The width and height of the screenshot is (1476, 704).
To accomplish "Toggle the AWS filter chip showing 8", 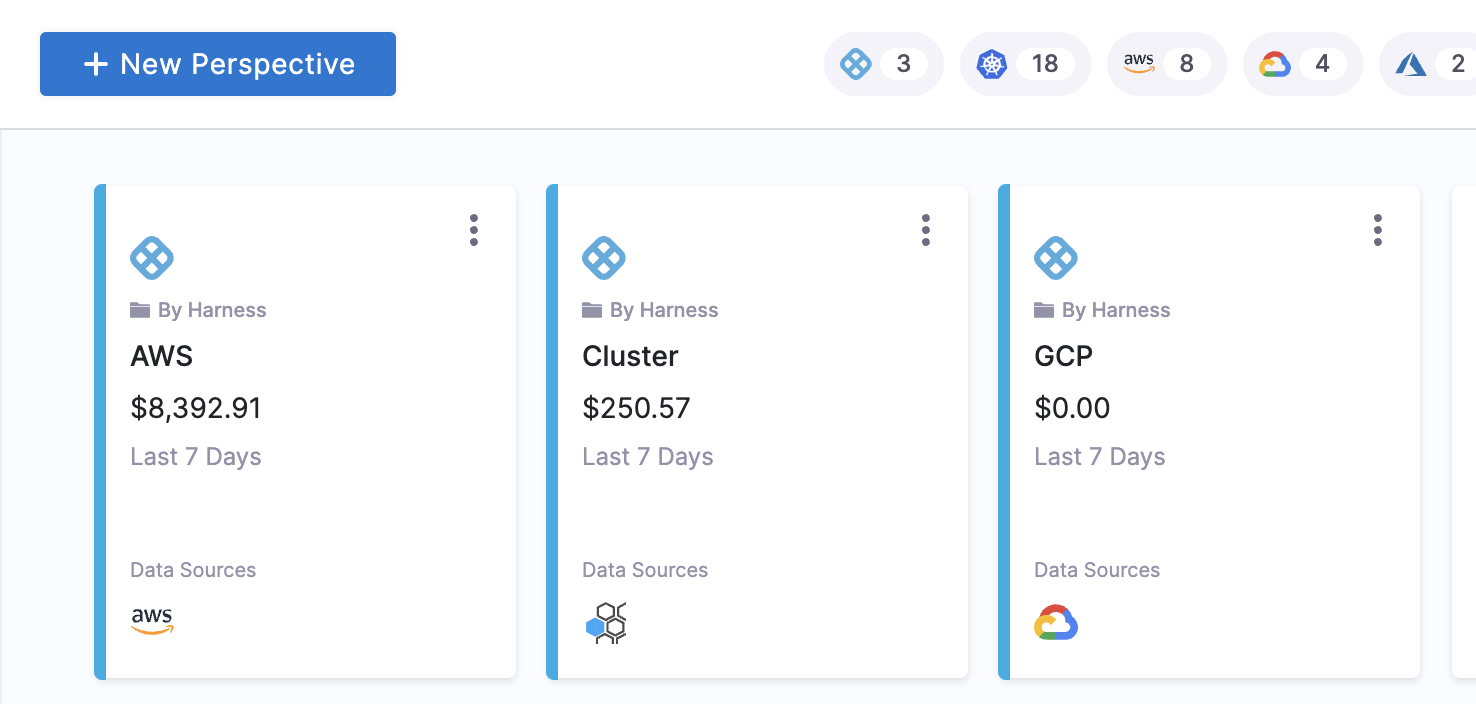I will (x=1166, y=64).
